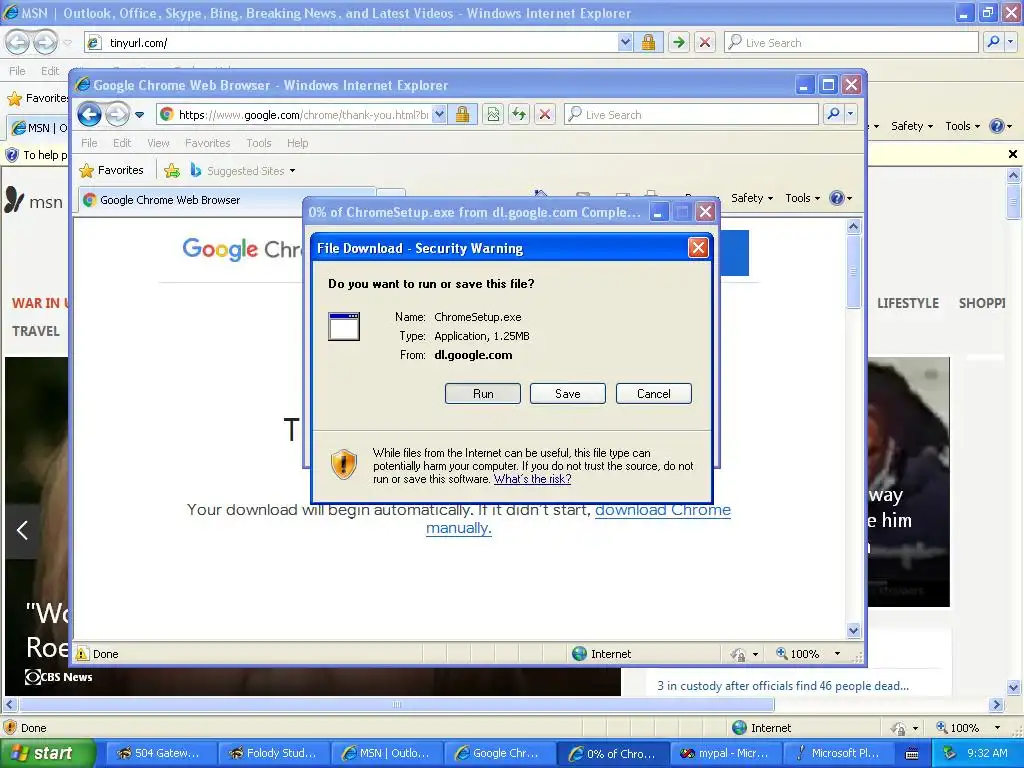Click Compatibility View icon in Chrome window

tap(493, 115)
